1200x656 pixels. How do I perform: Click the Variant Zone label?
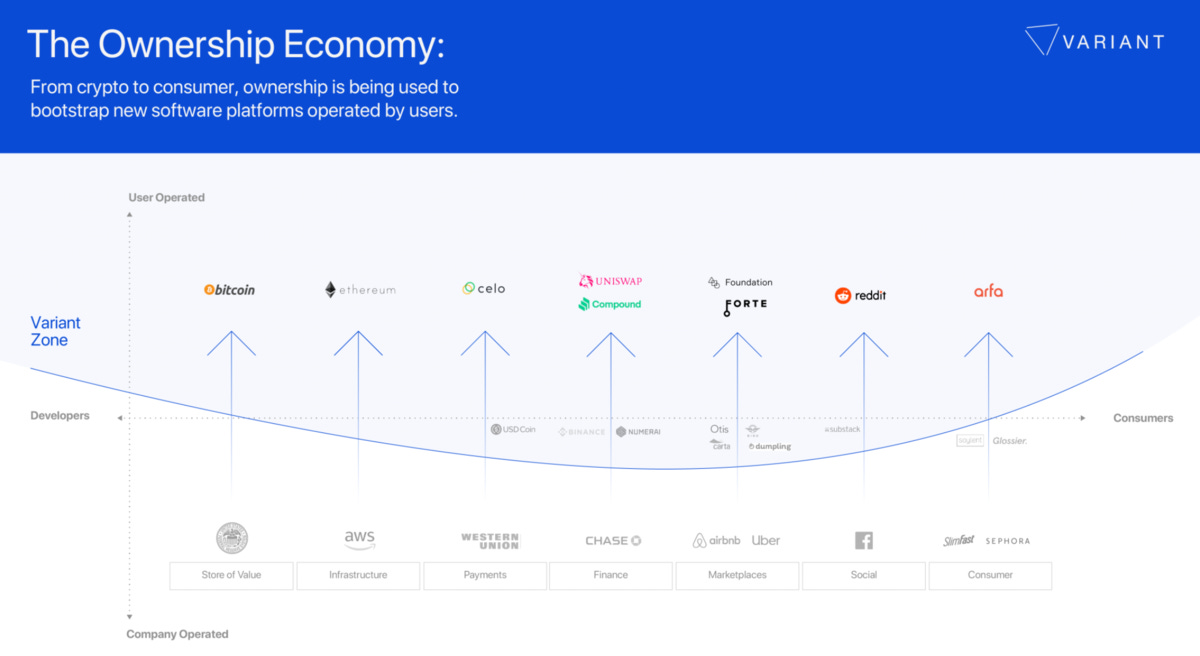click(56, 331)
